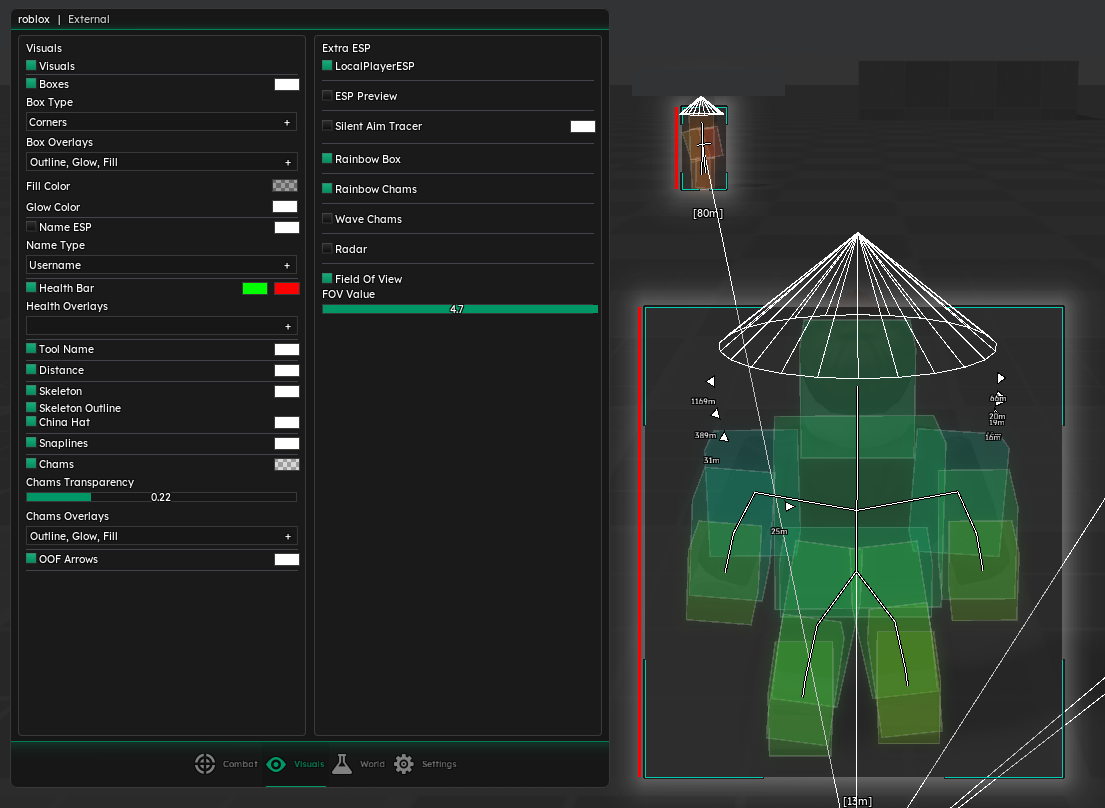1105x808 pixels.
Task: Enable the Name ESP checkbox
Action: pos(31,227)
